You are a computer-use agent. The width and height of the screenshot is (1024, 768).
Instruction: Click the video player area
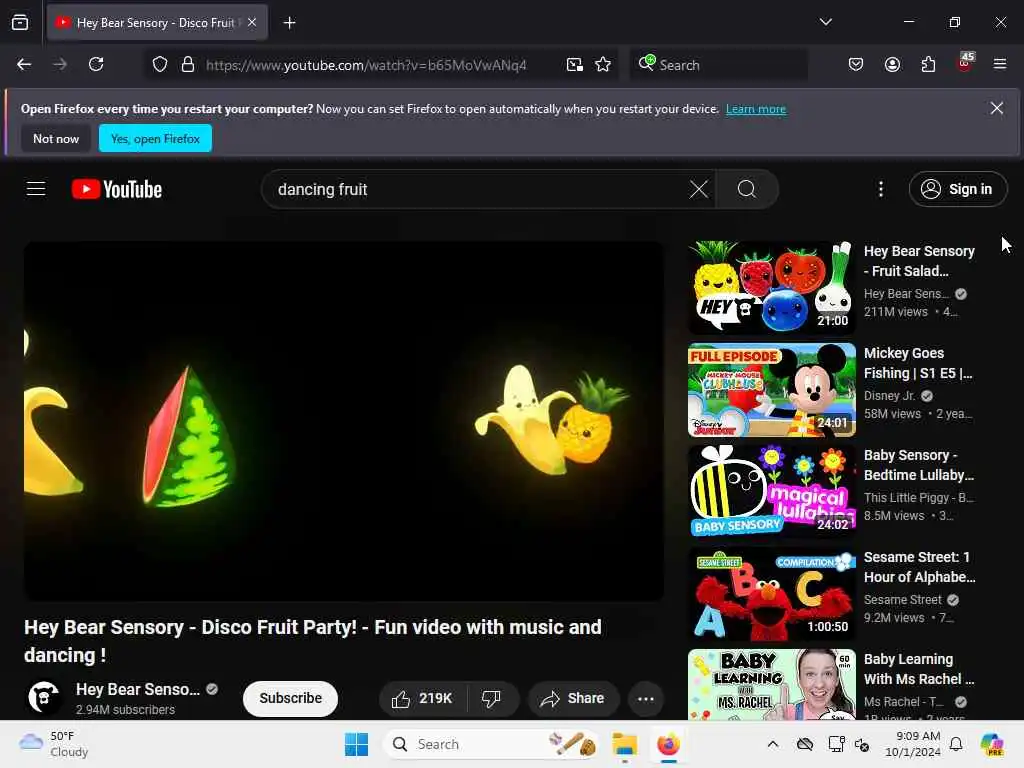click(344, 421)
